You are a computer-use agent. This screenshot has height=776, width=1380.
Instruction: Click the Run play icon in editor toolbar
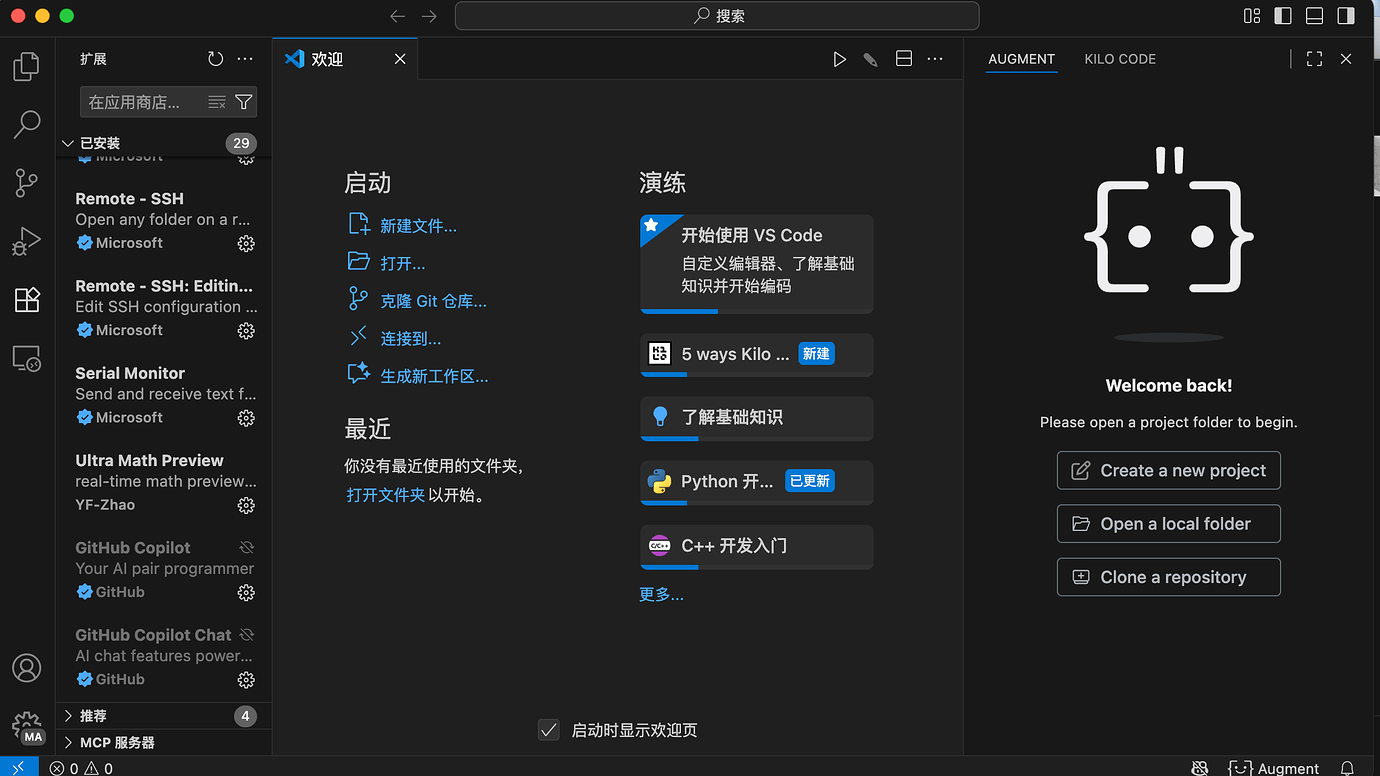point(839,59)
